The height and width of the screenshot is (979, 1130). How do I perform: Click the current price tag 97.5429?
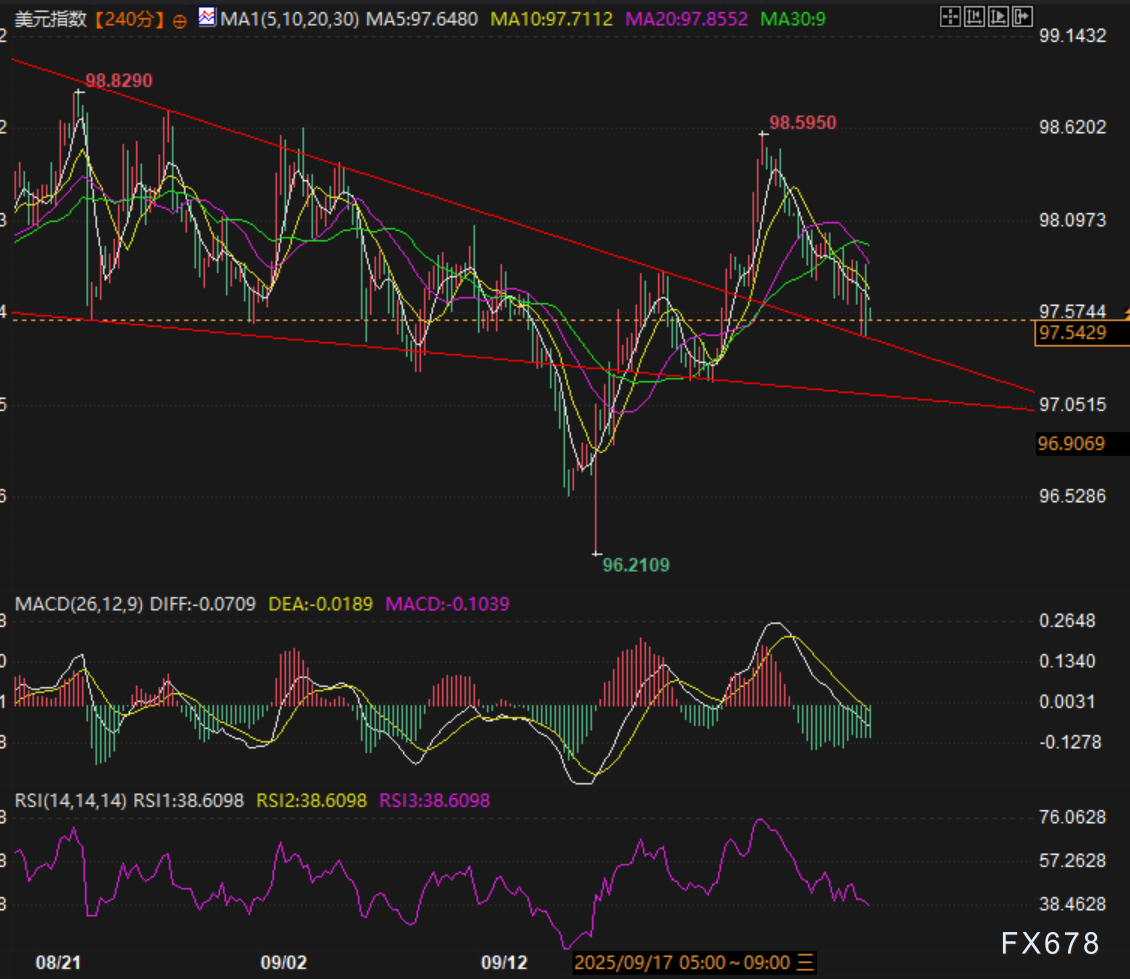[x=1072, y=333]
